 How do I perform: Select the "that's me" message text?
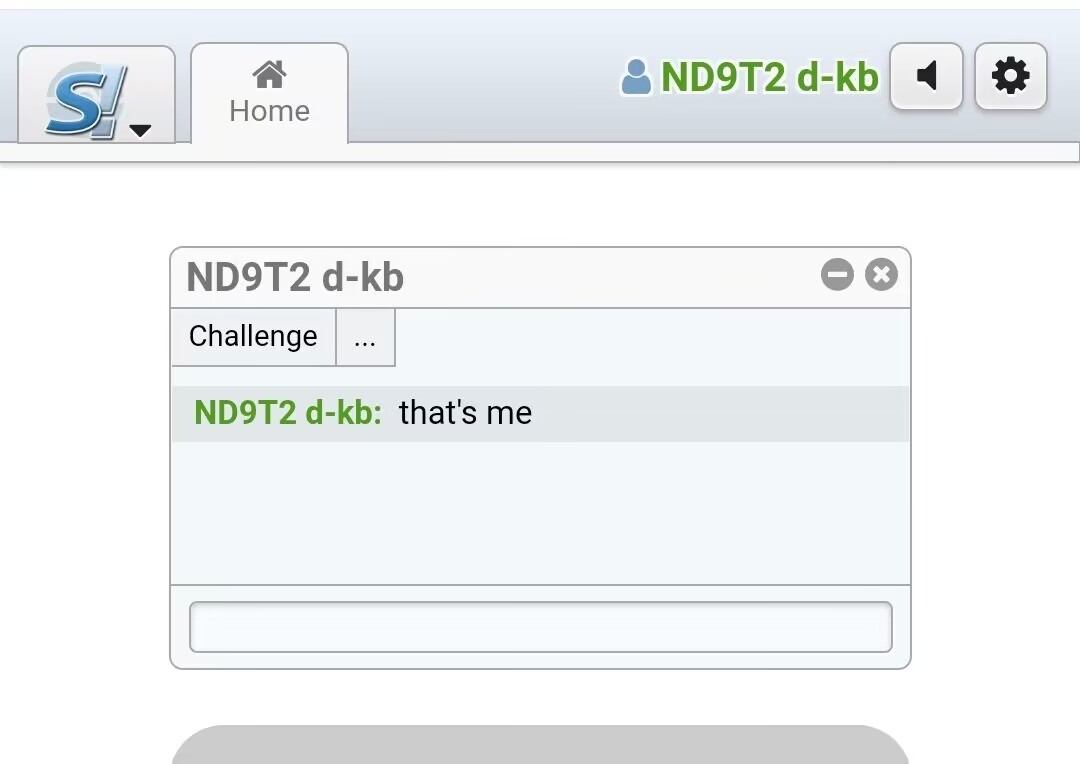466,413
